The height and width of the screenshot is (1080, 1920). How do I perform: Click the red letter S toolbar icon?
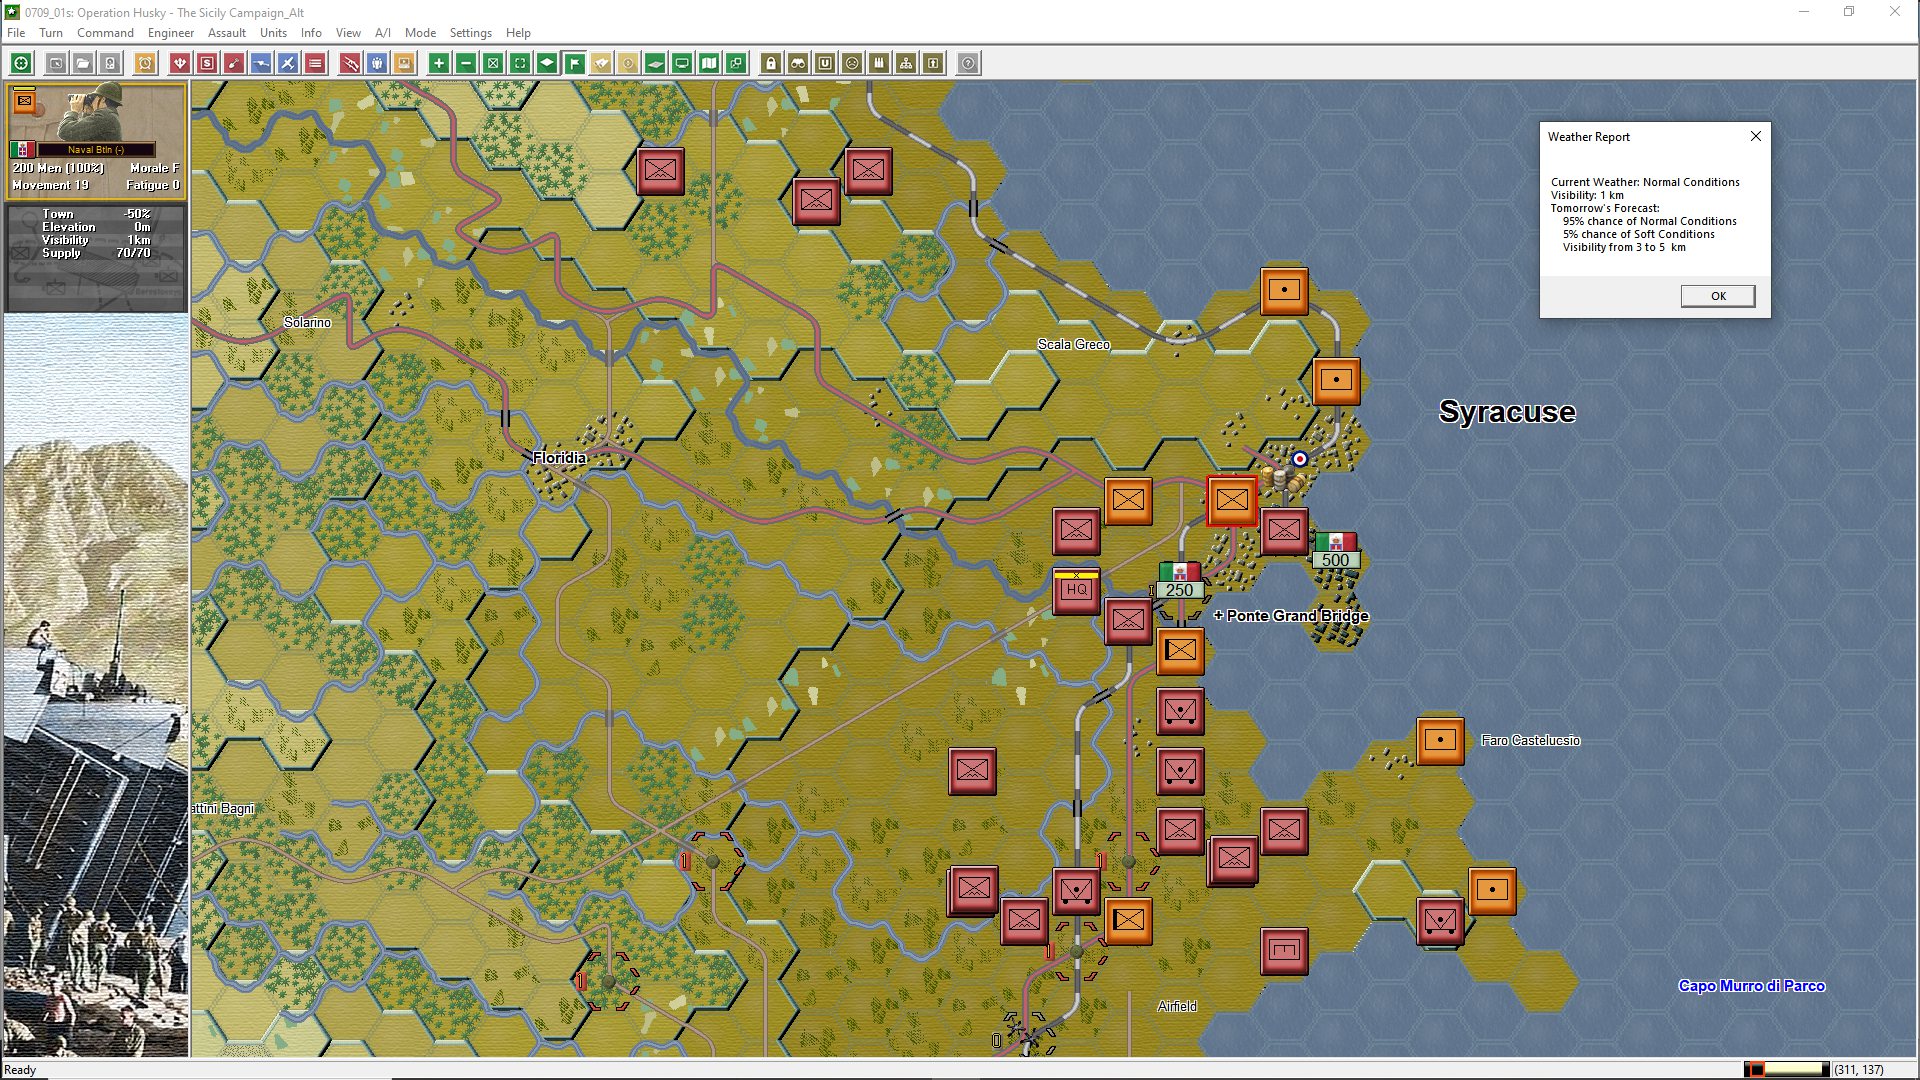[207, 63]
